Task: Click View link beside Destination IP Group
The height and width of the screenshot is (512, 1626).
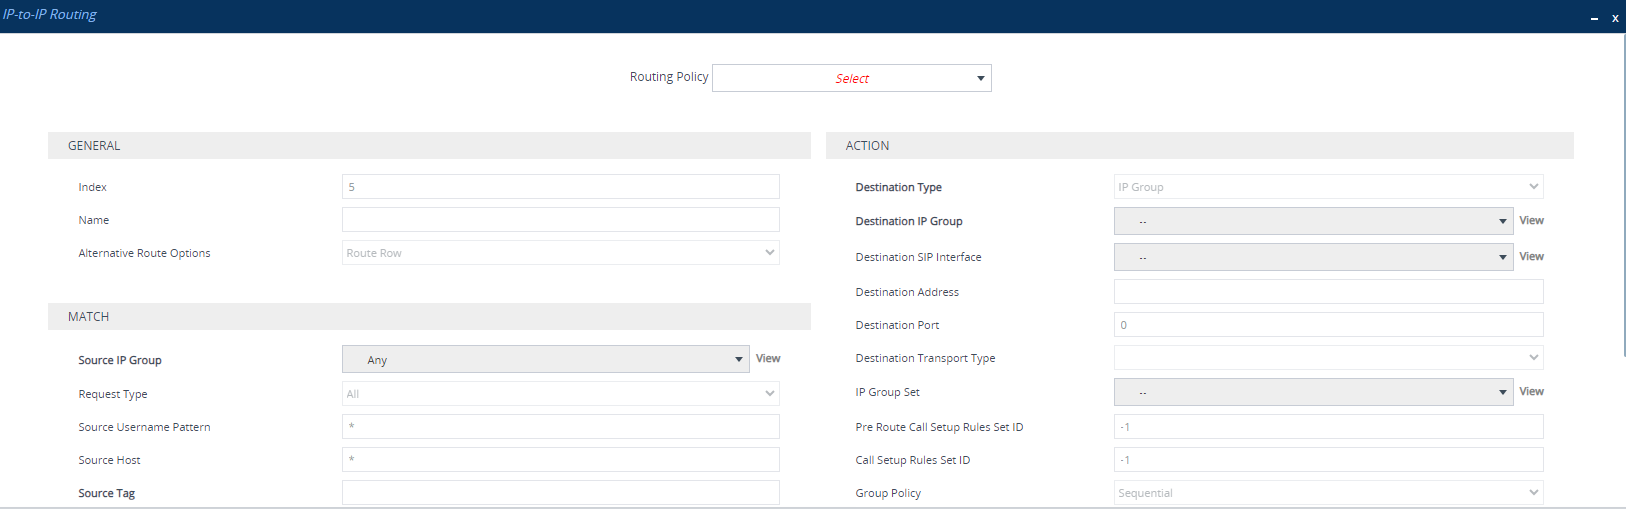Action: click(x=1531, y=221)
